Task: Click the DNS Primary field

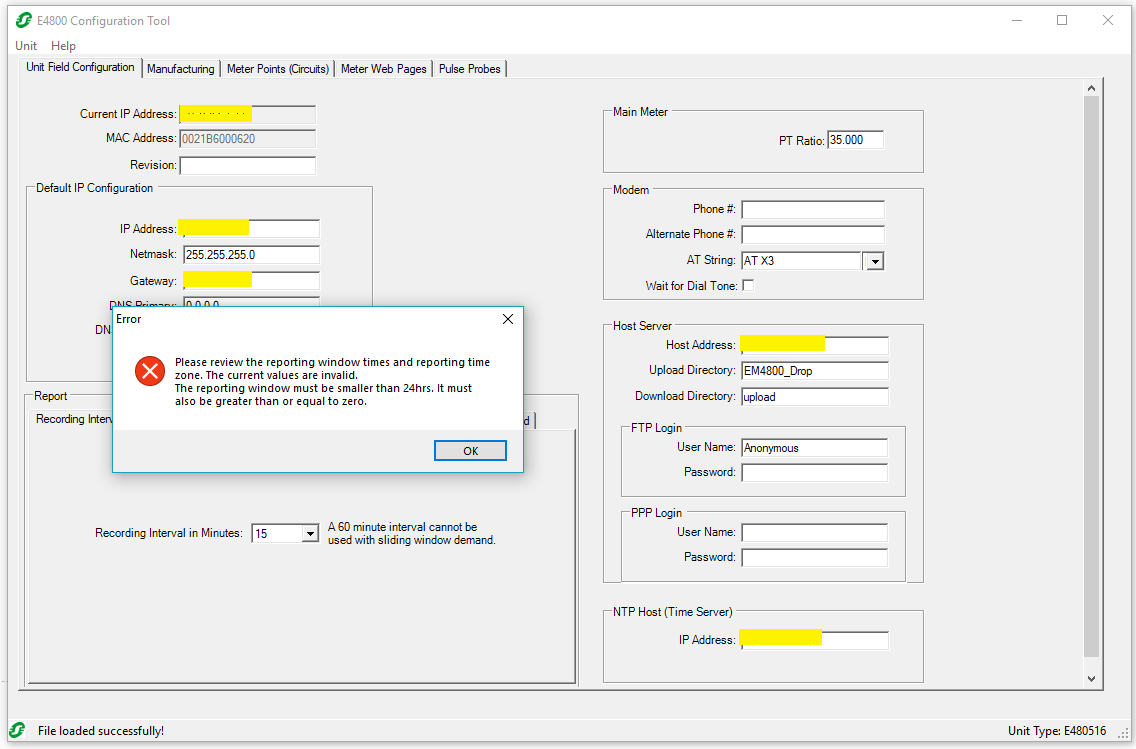Action: tap(251, 303)
